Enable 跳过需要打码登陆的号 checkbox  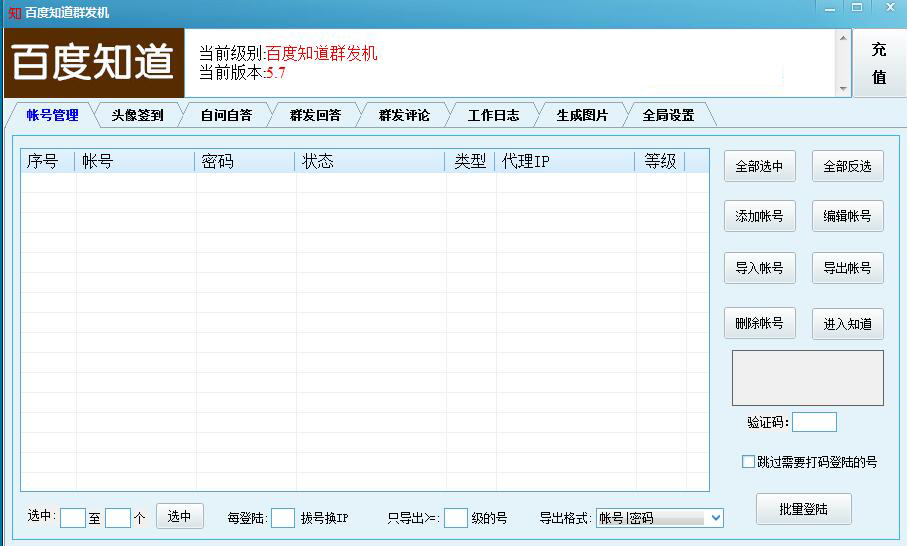(749, 462)
